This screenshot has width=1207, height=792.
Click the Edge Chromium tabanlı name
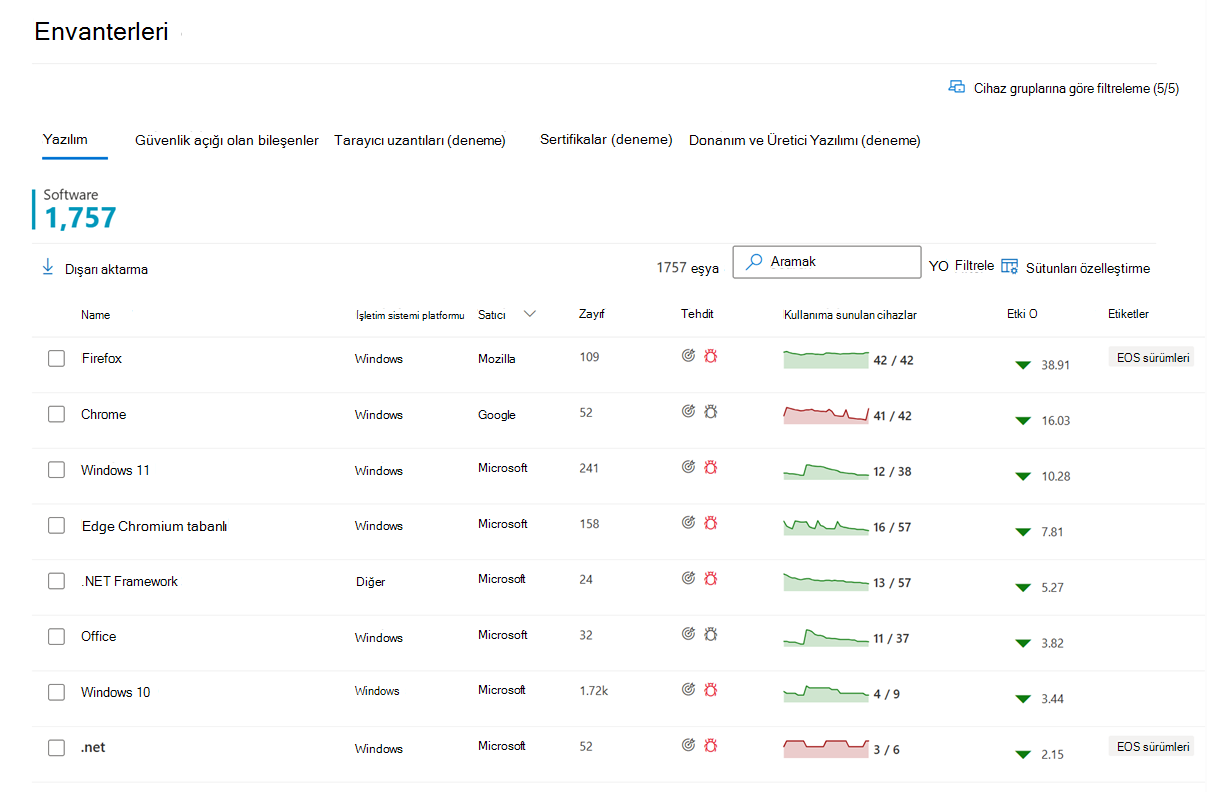(x=155, y=526)
